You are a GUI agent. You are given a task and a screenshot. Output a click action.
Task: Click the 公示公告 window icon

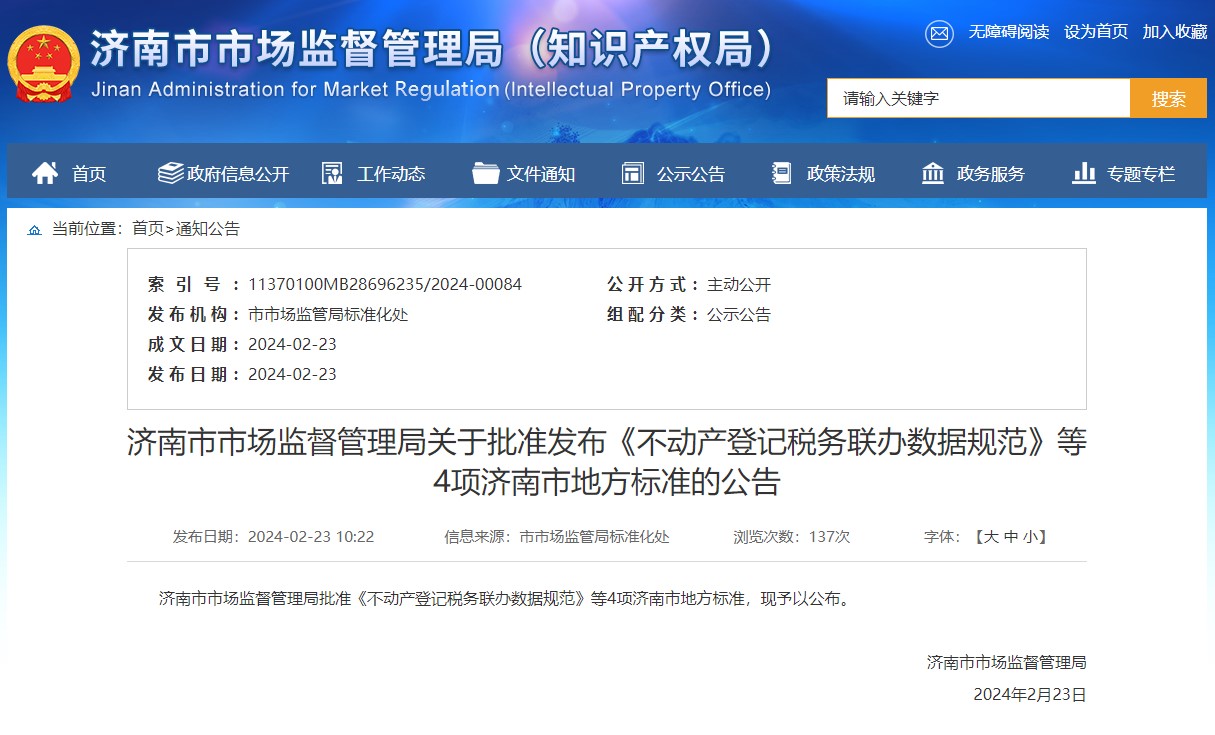[x=632, y=174]
